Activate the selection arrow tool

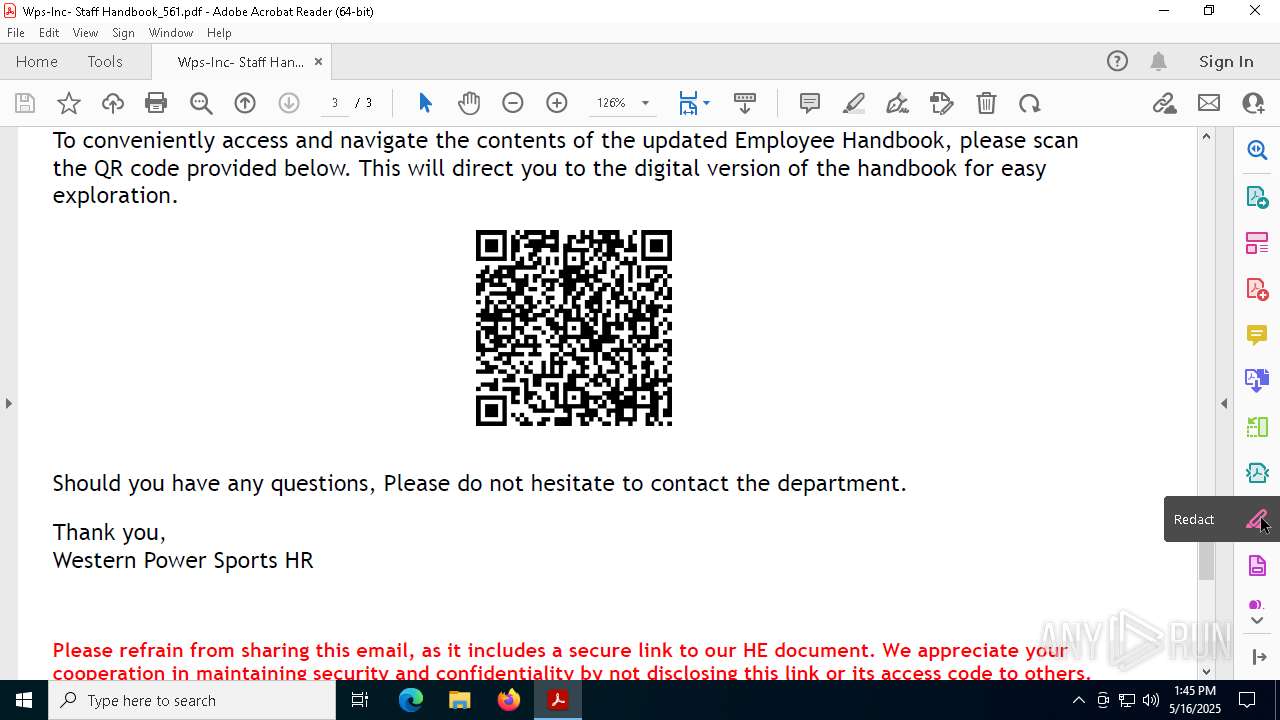click(425, 103)
